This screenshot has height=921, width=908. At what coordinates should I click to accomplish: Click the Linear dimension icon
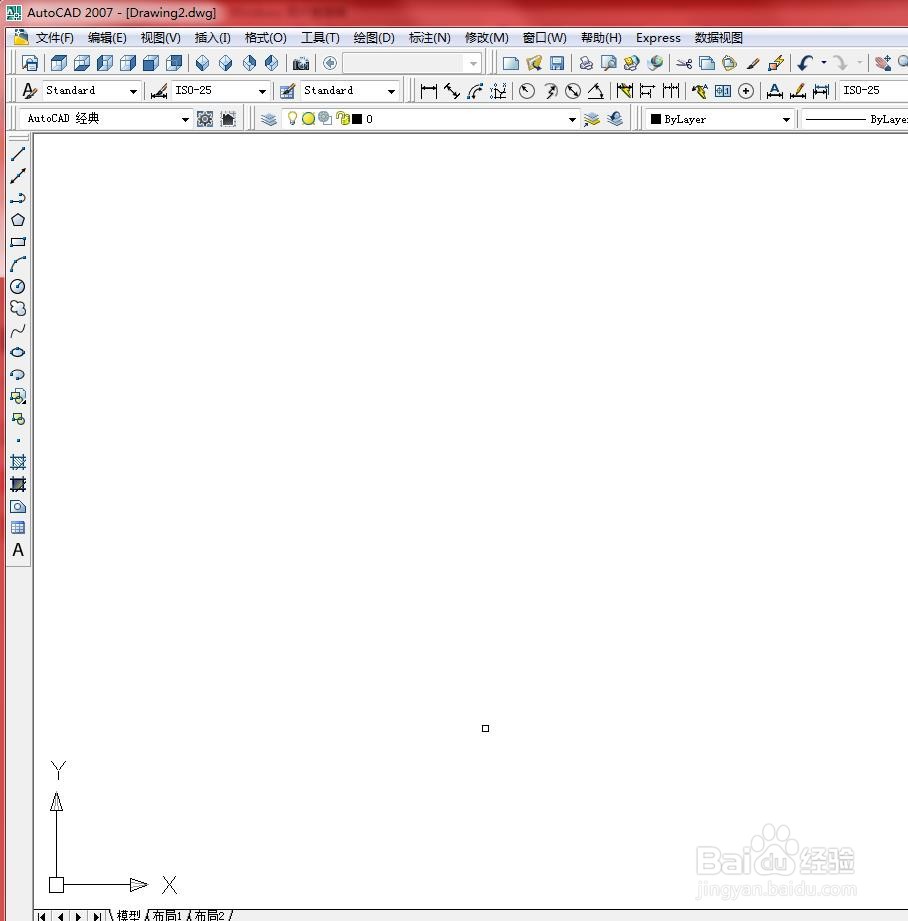[x=429, y=91]
